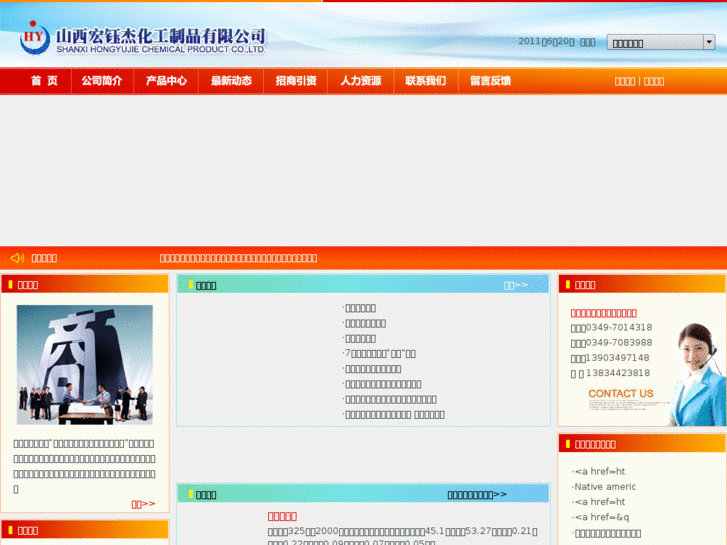The width and height of the screenshot is (727, 545).
Task: Go to 首页 home tab
Action: pyautogui.click(x=45, y=81)
